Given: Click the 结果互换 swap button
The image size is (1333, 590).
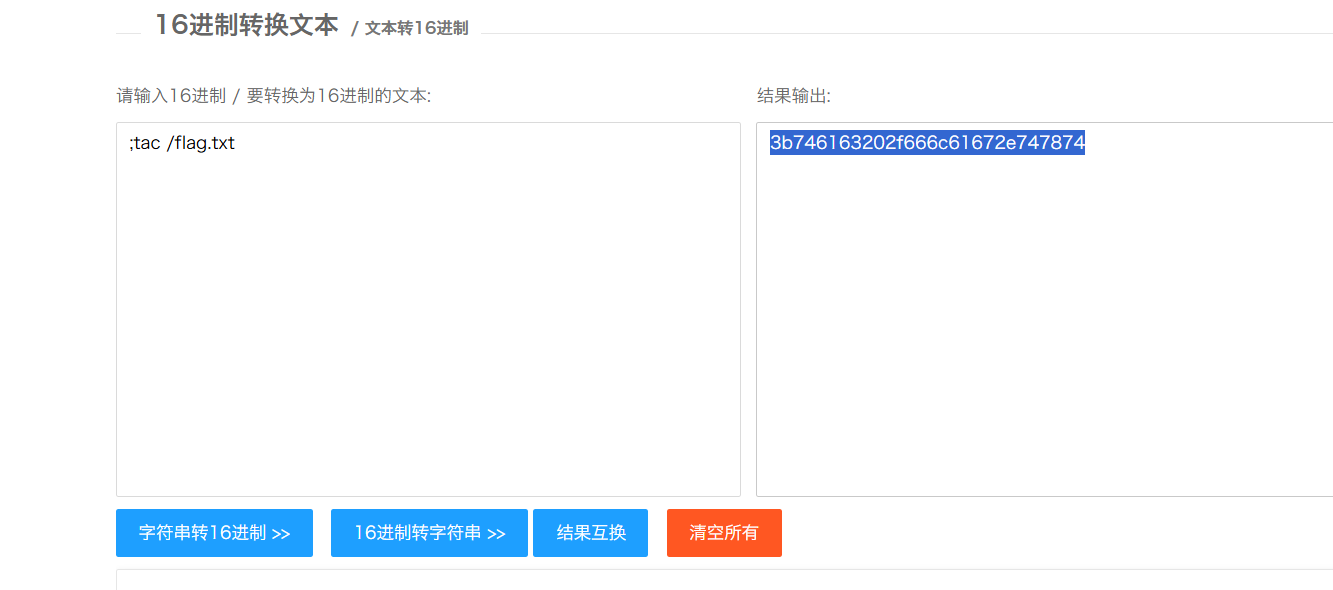Looking at the screenshot, I should tap(590, 533).
